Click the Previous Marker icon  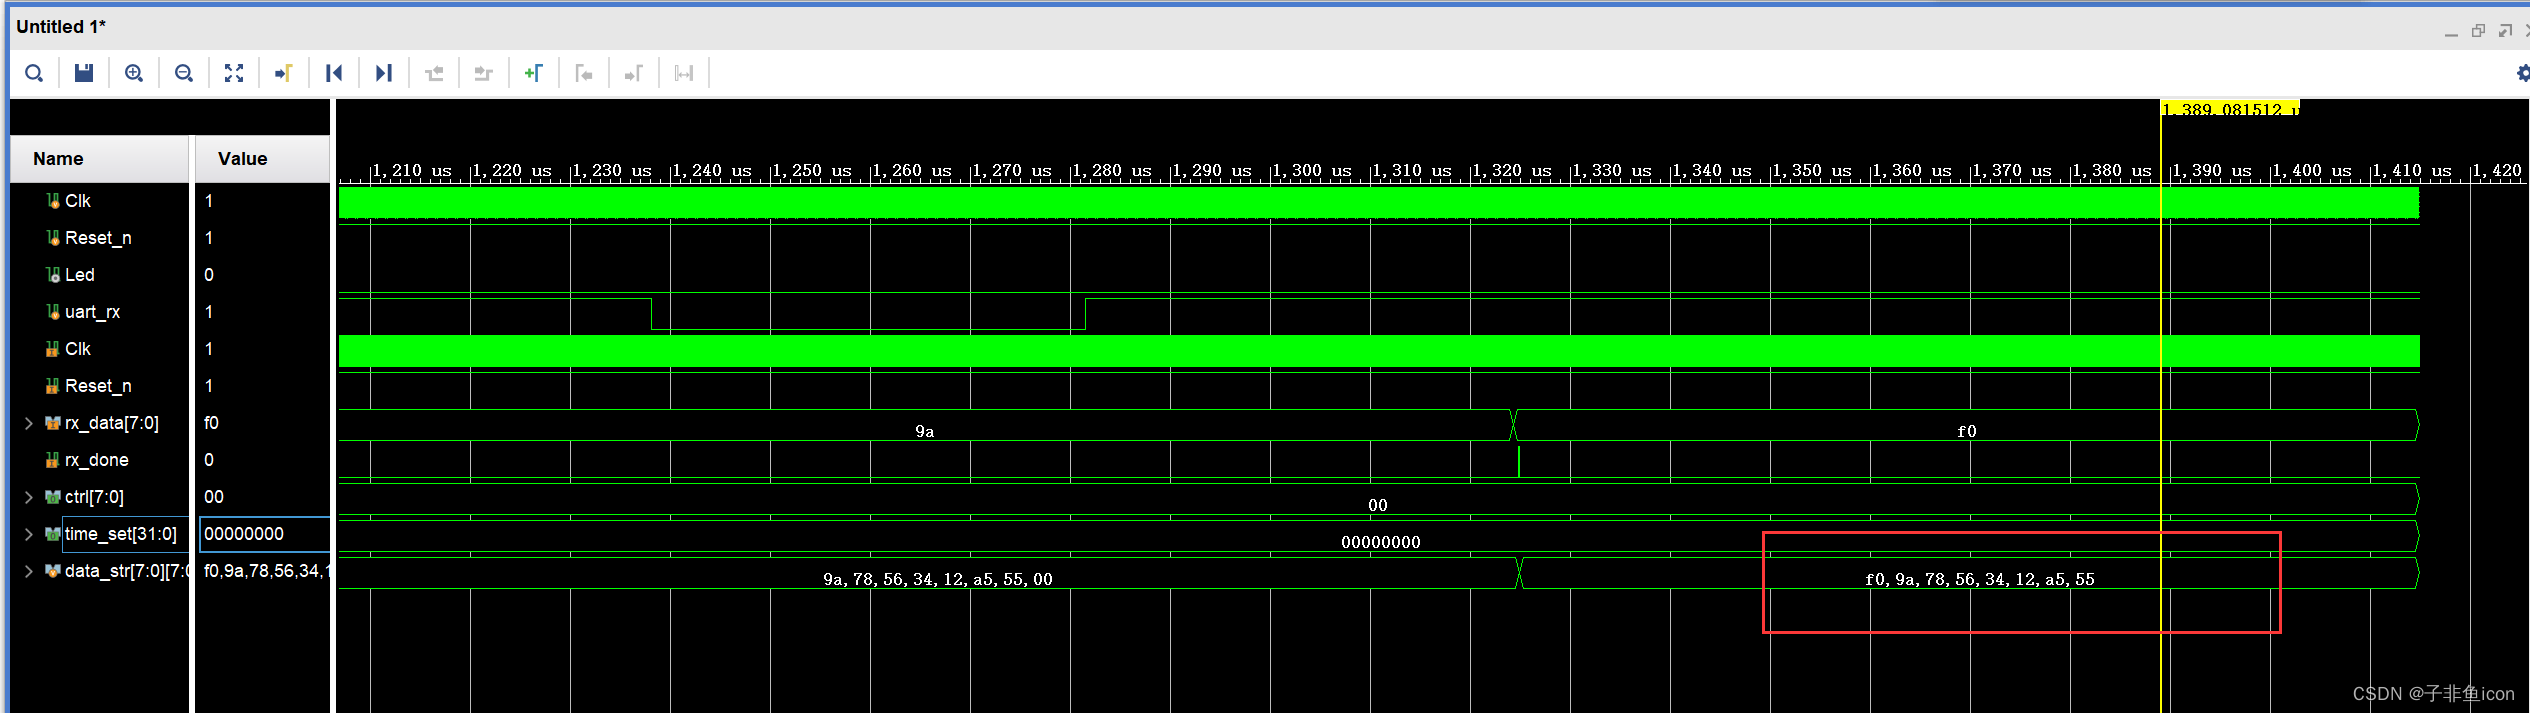click(x=584, y=73)
